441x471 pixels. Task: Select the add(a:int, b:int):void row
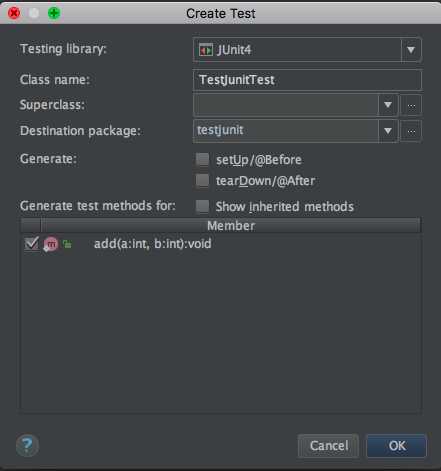click(x=221, y=244)
